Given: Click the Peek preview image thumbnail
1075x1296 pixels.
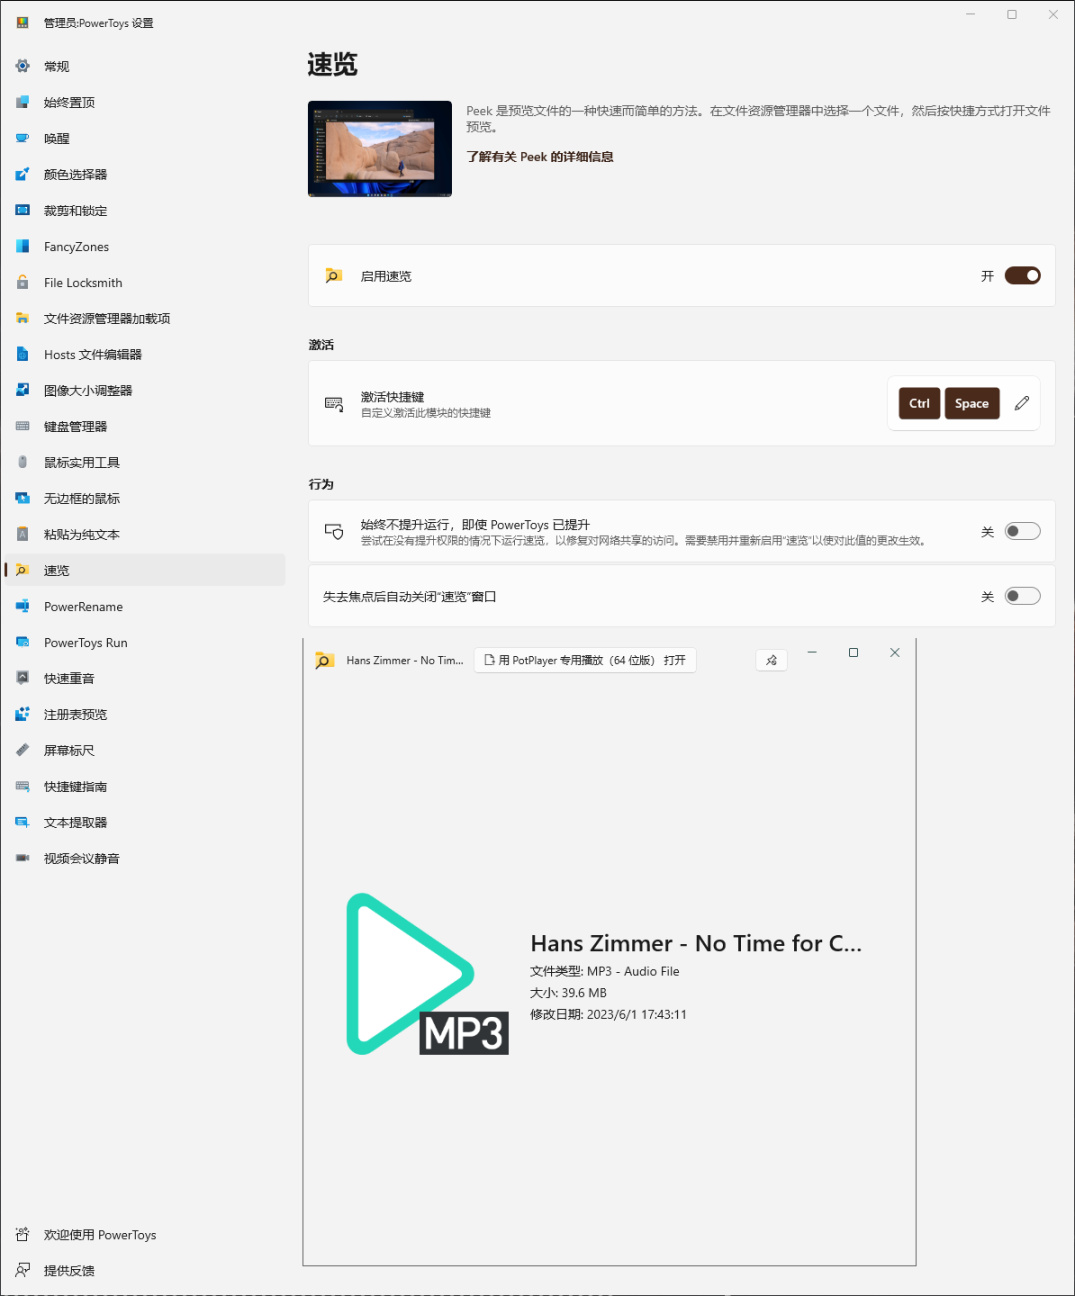Looking at the screenshot, I should 380,149.
